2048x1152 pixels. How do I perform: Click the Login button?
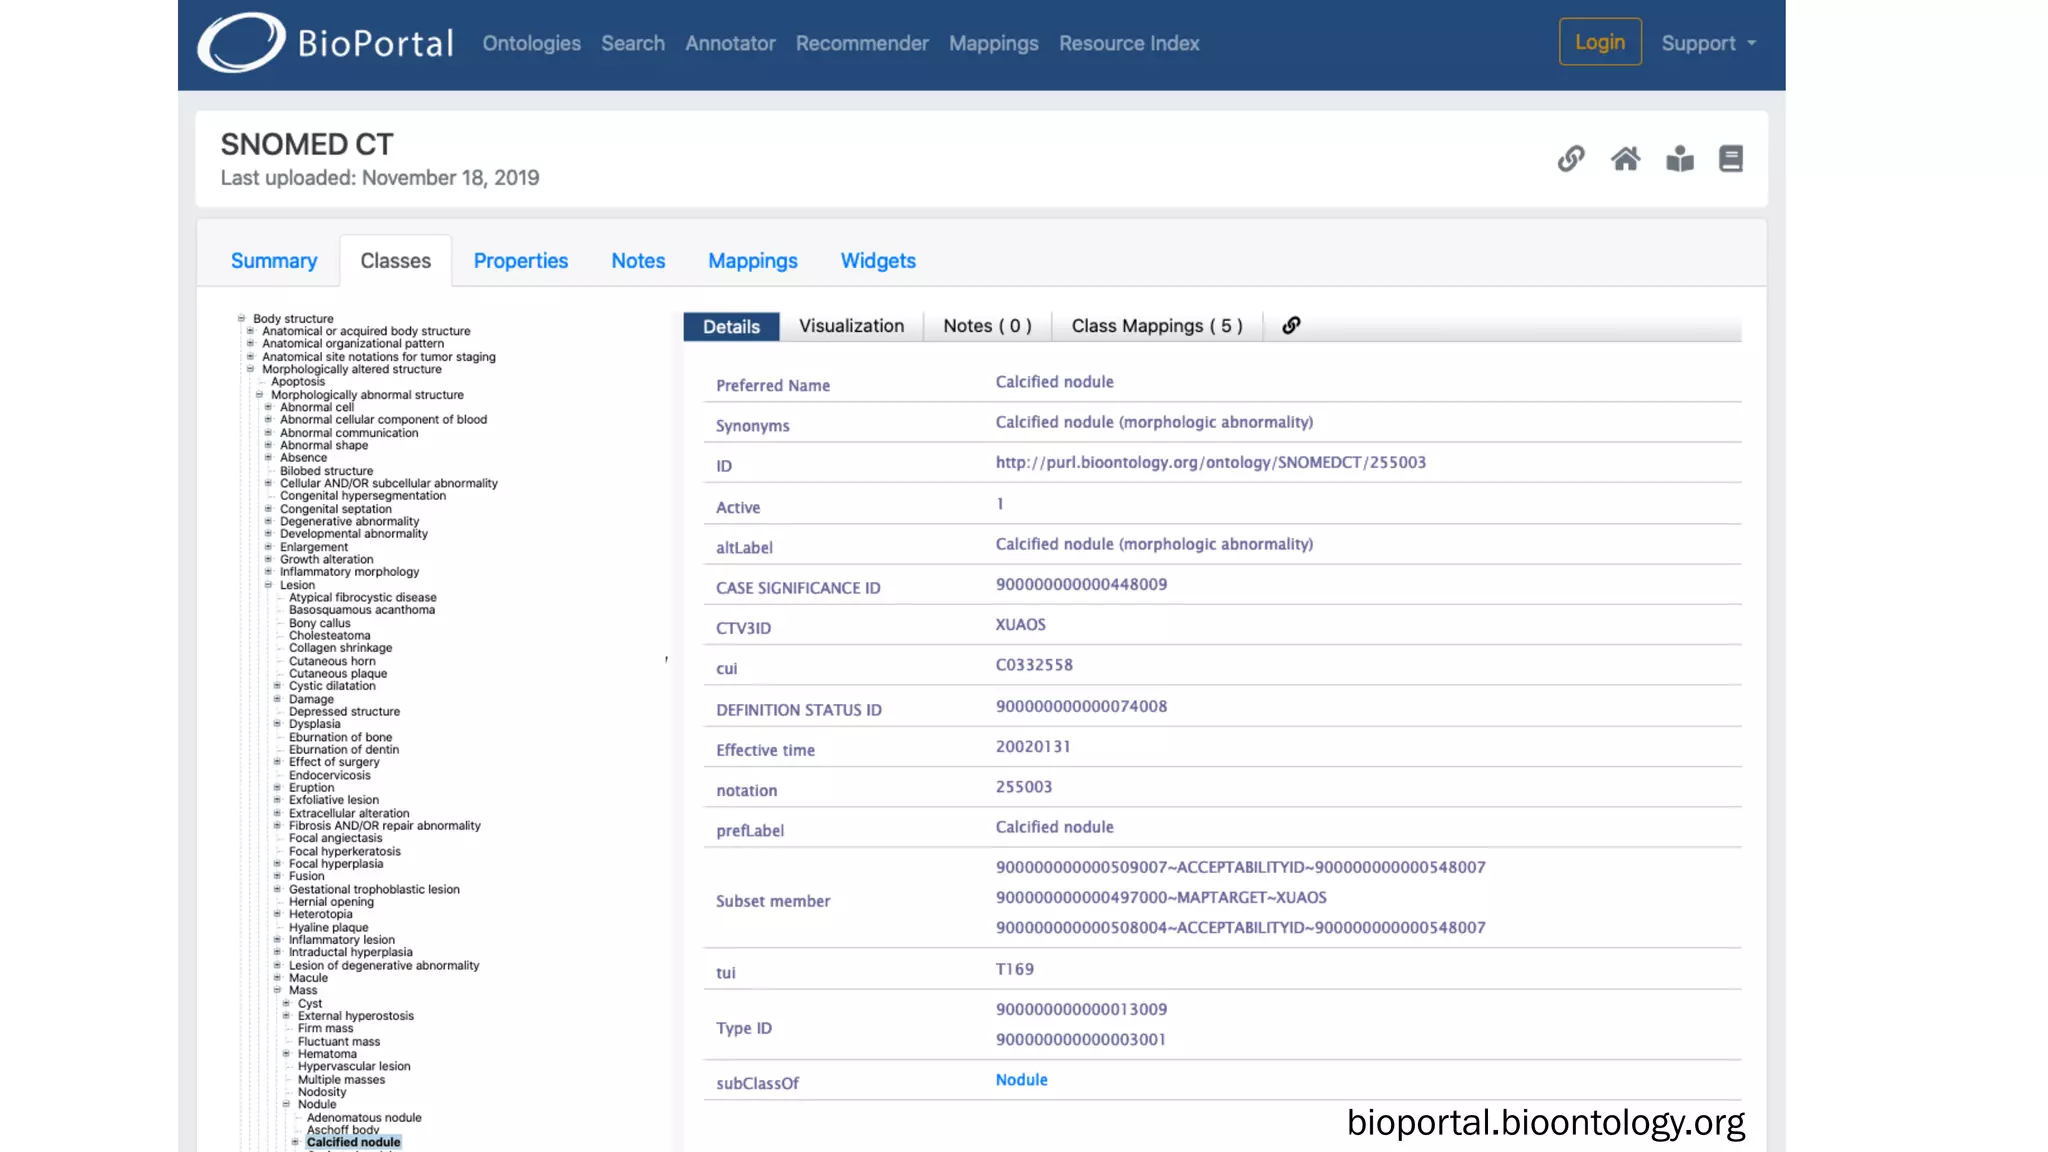(x=1599, y=42)
